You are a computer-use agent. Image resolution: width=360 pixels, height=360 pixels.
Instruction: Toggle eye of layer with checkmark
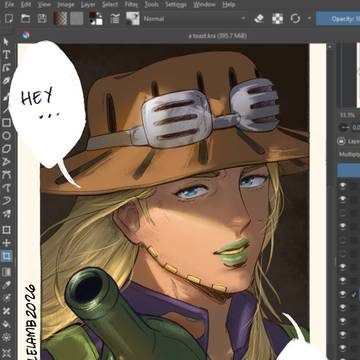tap(343, 294)
